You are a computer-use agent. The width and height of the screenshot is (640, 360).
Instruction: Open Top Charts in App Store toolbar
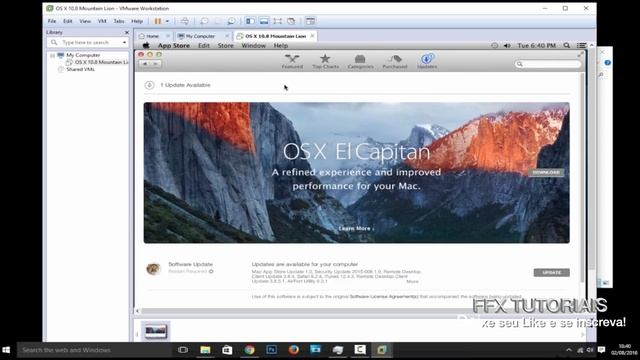point(325,61)
